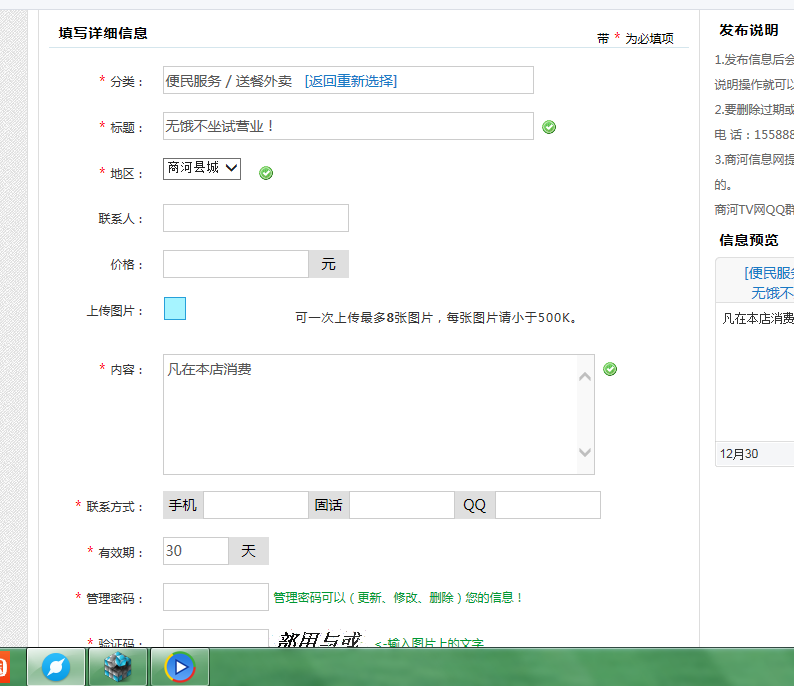
Task: Click inside the 内容 content textarea
Action: point(370,414)
